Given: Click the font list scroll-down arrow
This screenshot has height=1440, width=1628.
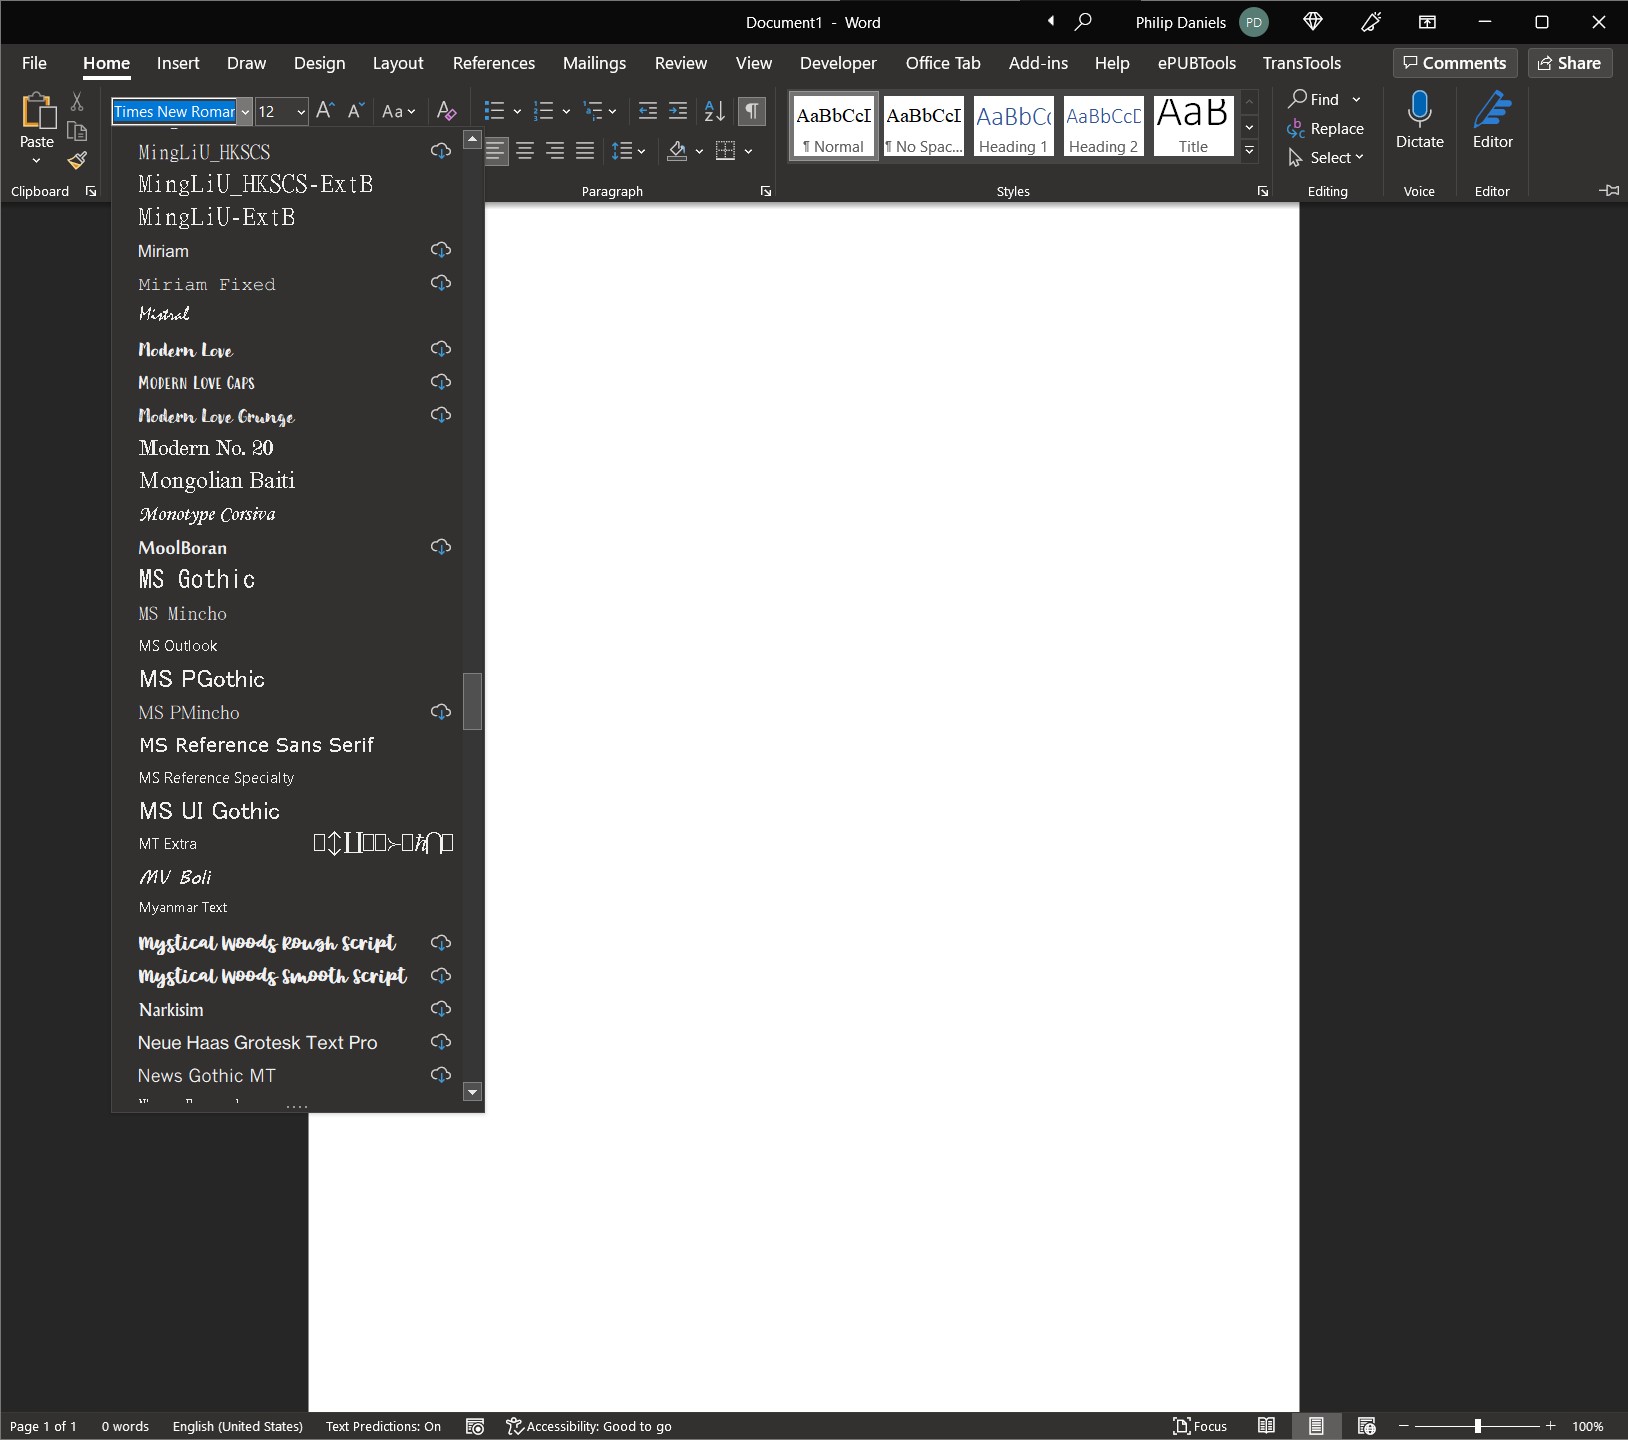Looking at the screenshot, I should [x=473, y=1092].
